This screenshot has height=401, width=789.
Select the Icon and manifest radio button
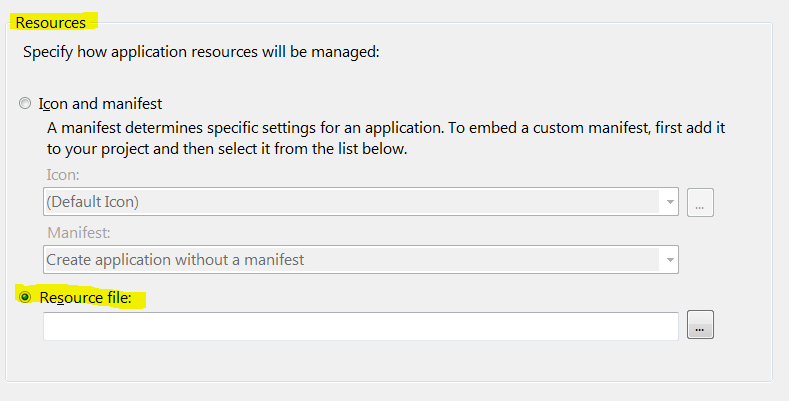pos(25,104)
